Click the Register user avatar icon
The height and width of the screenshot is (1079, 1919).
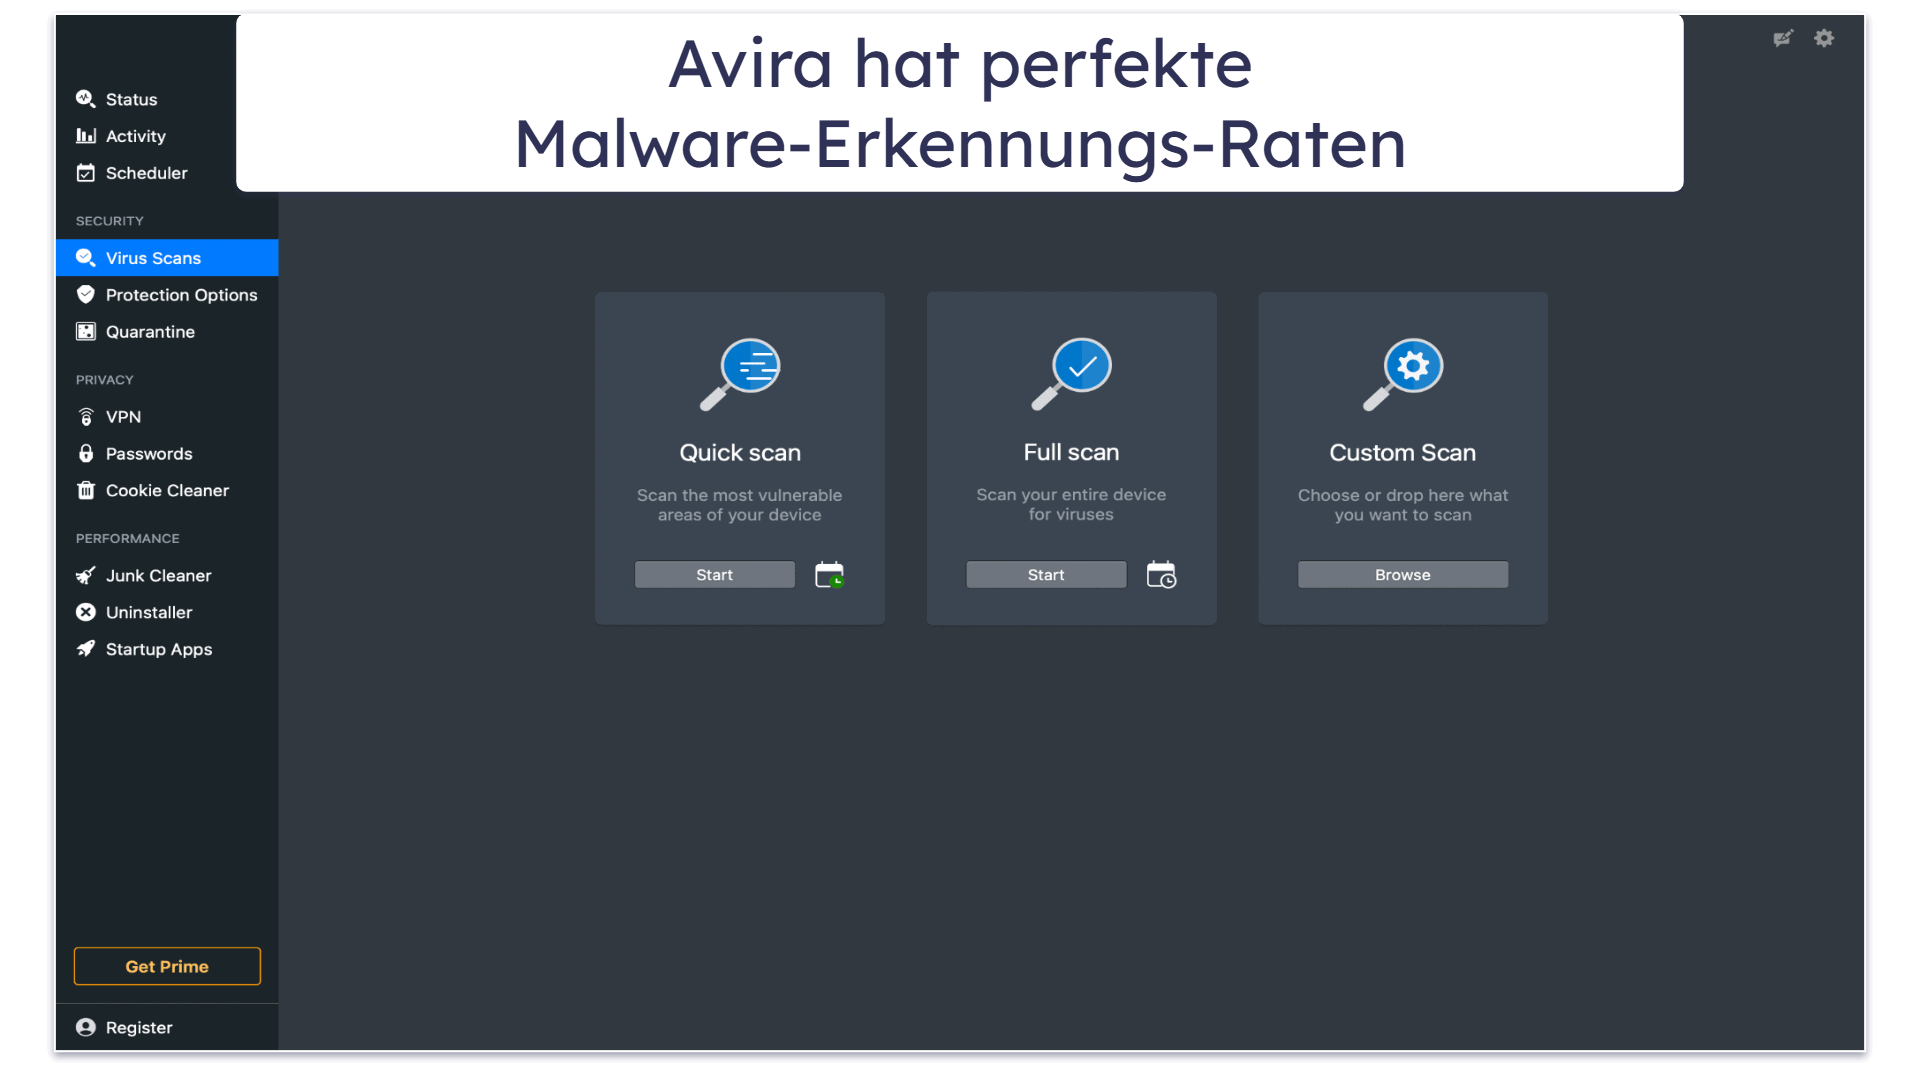tap(86, 1028)
